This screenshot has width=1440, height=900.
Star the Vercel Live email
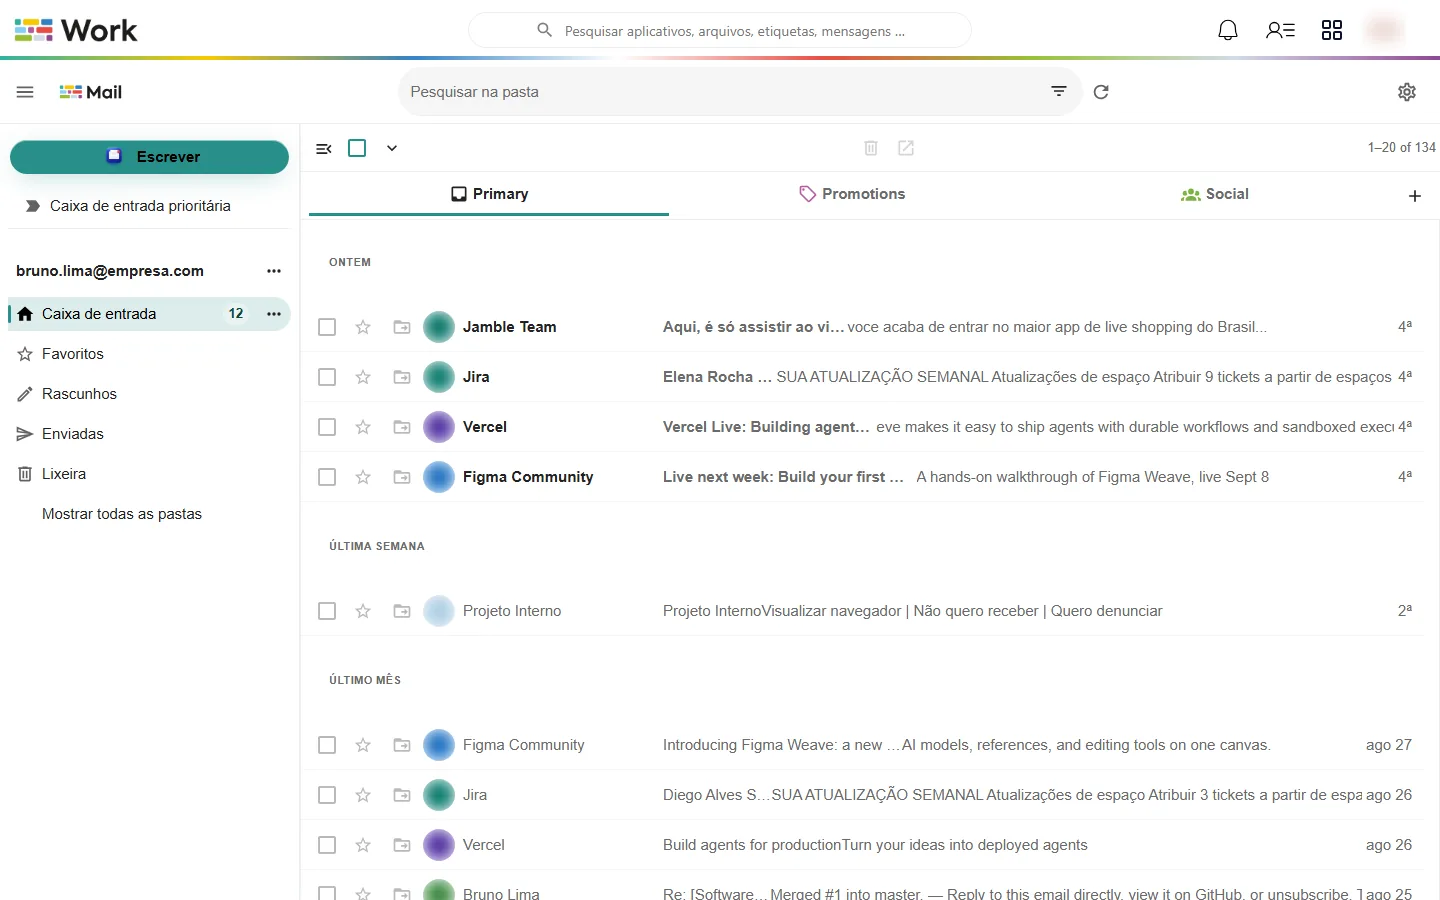[x=363, y=427]
